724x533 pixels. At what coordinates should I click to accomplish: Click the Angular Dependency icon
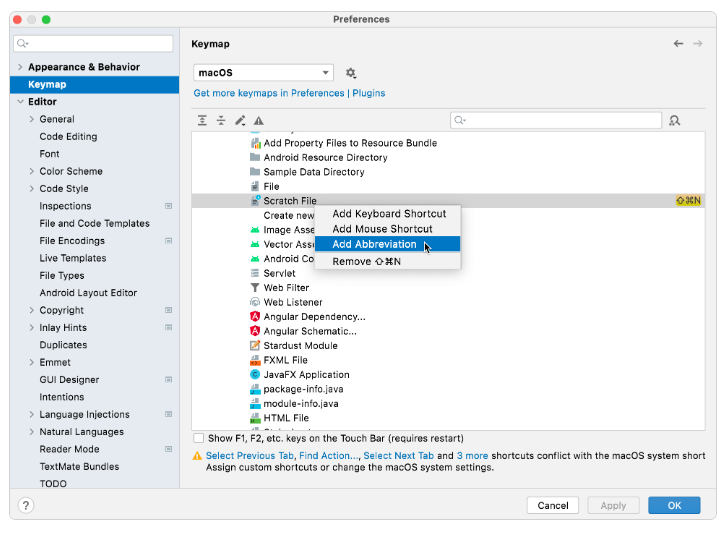click(255, 316)
